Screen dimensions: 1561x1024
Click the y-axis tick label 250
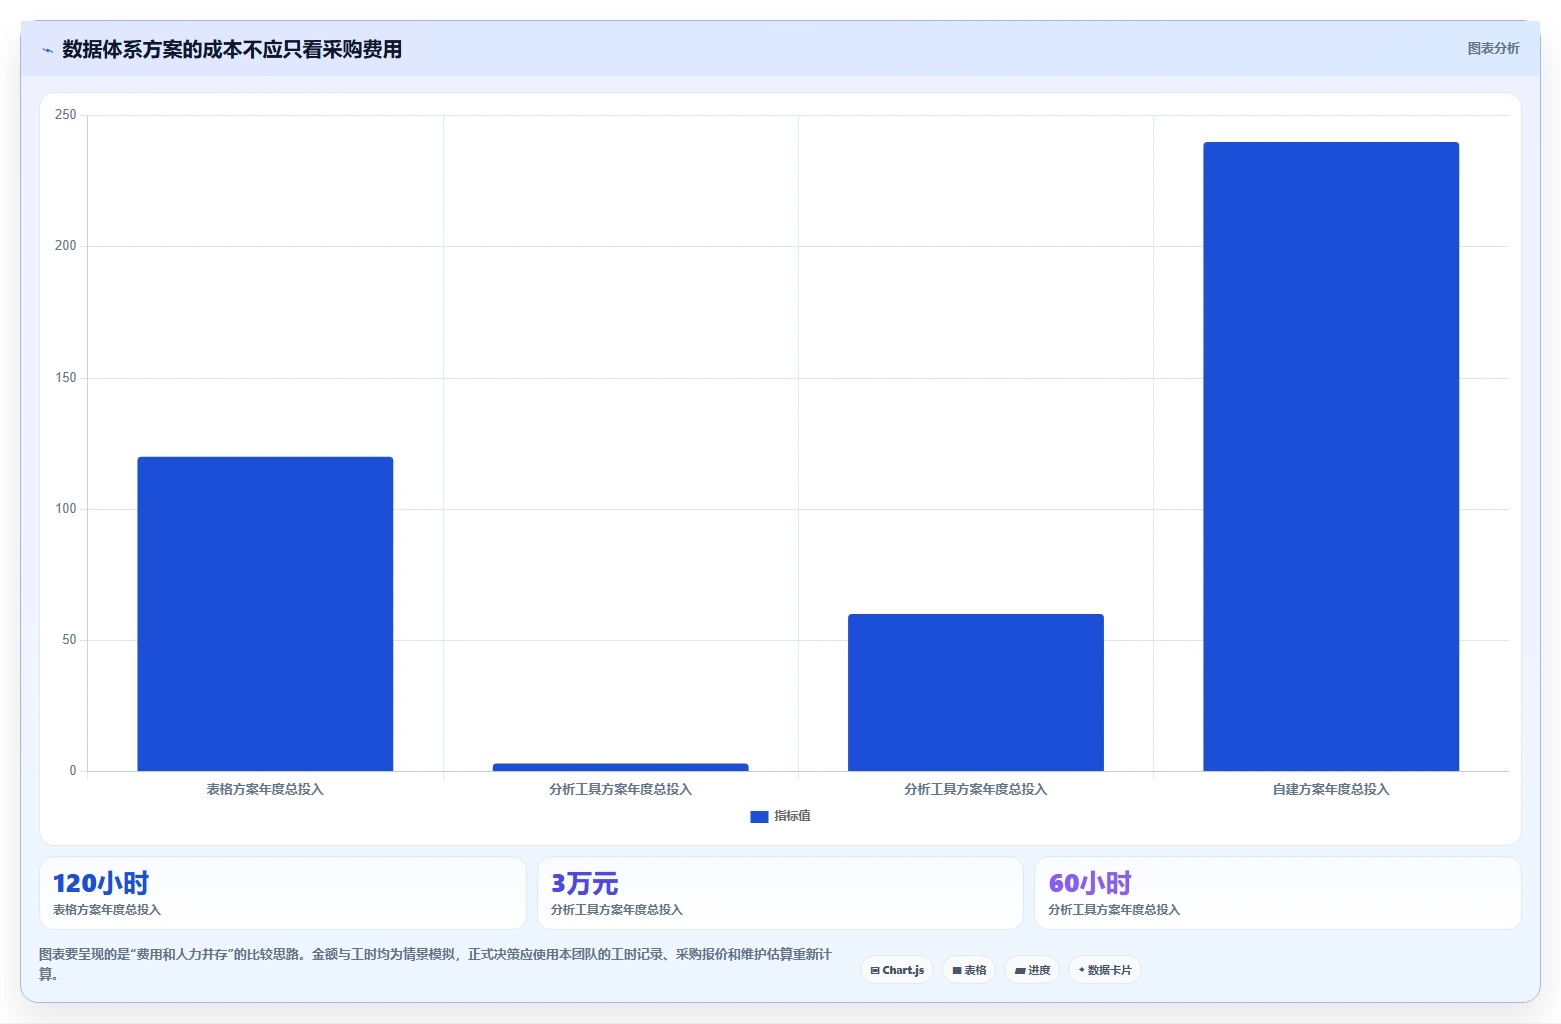pos(65,115)
